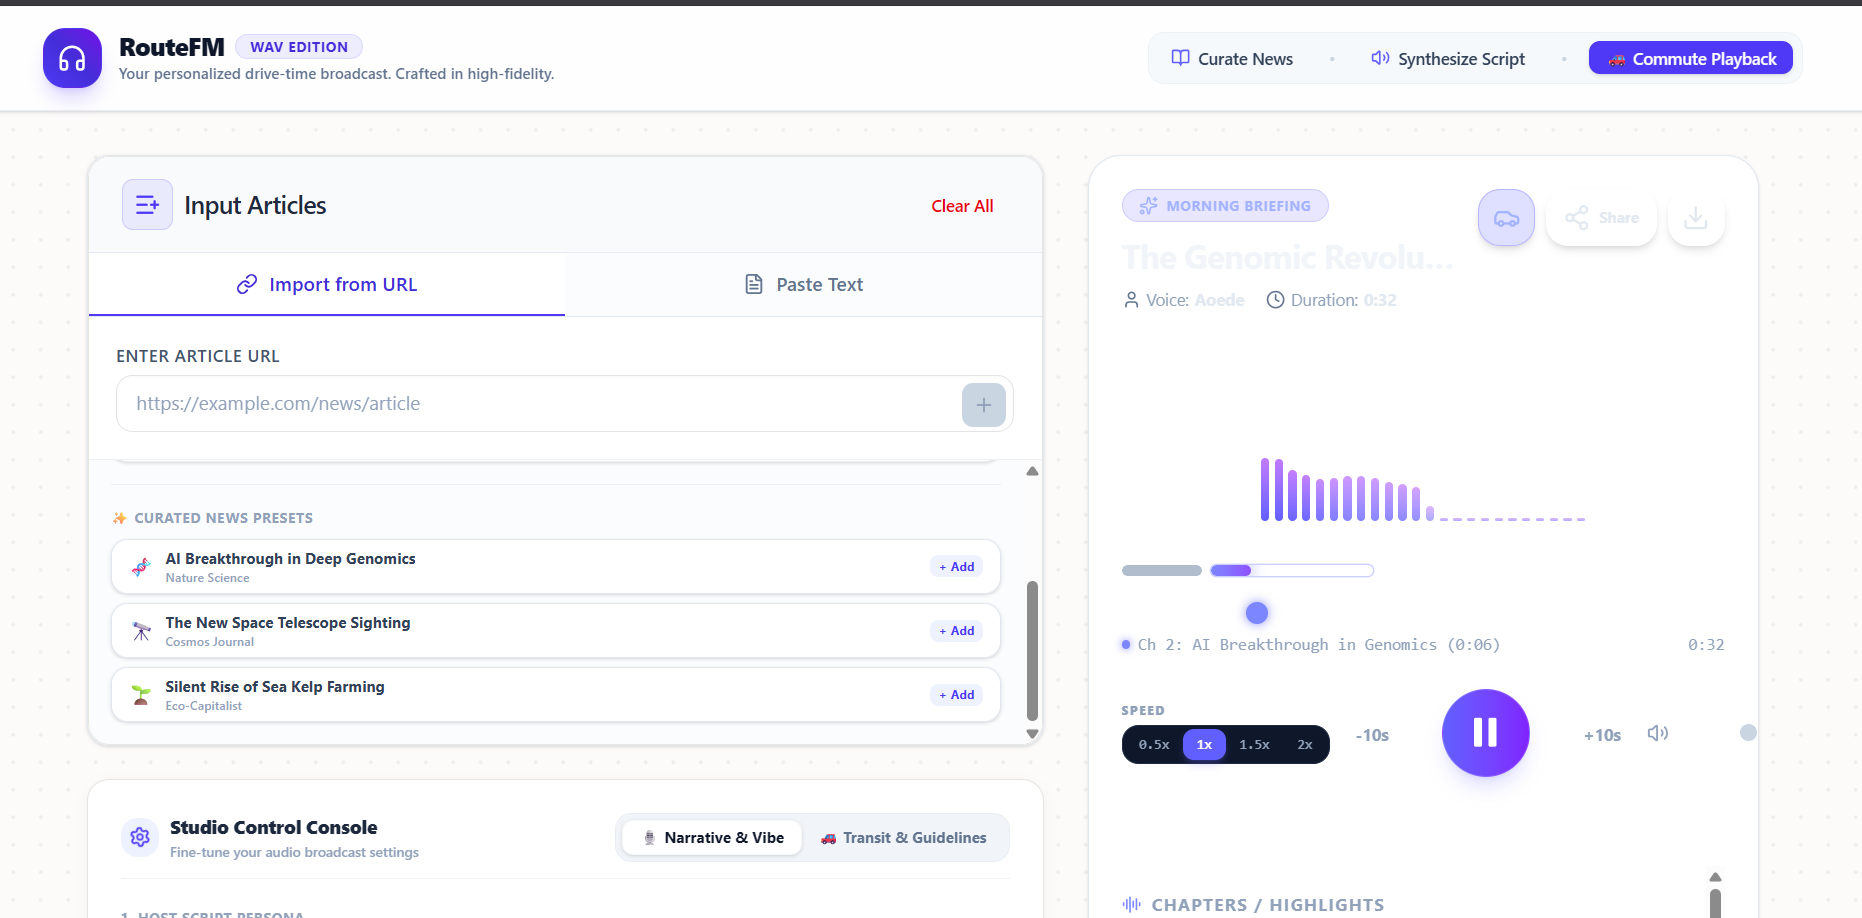Screen dimensions: 1862x918
Task: Switch to Commute Playback
Action: (x=1691, y=59)
